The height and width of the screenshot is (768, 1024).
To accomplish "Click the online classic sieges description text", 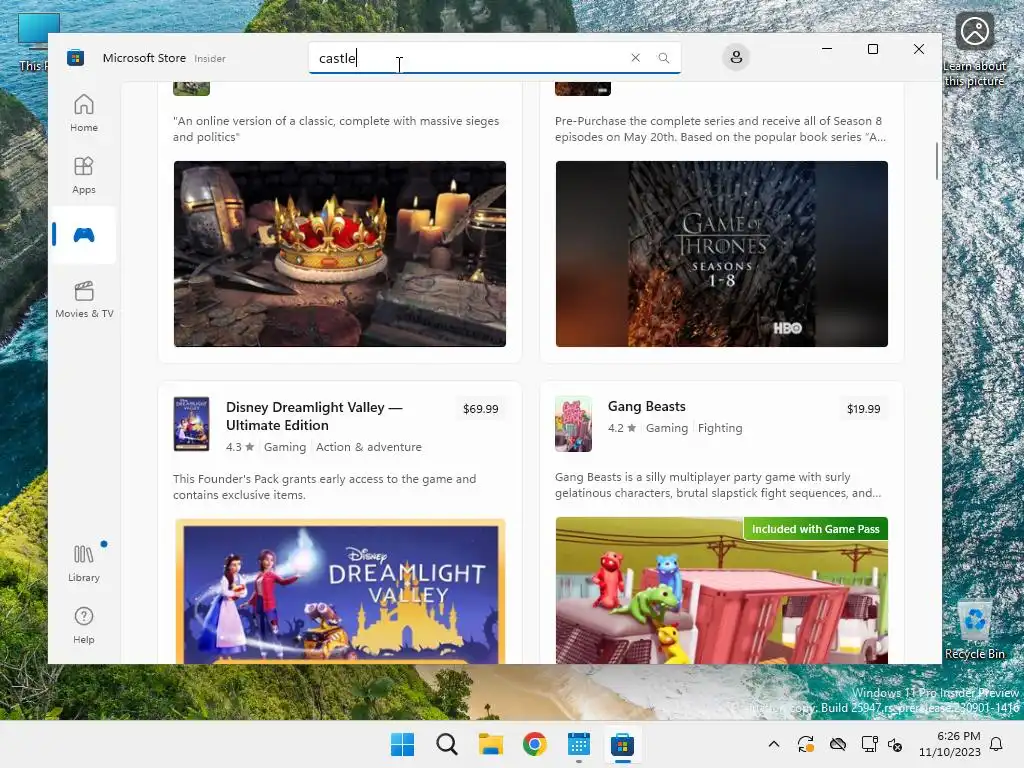I will coord(336,129).
